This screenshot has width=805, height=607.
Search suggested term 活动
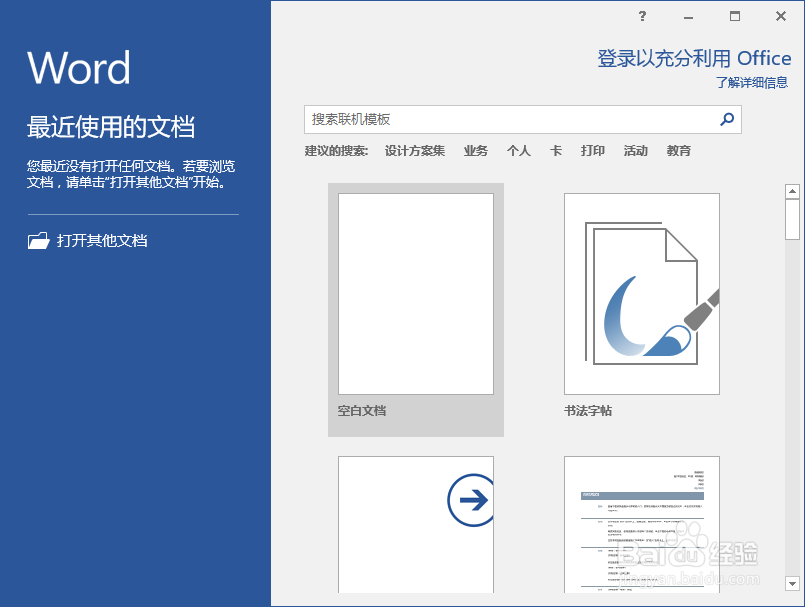pos(636,151)
